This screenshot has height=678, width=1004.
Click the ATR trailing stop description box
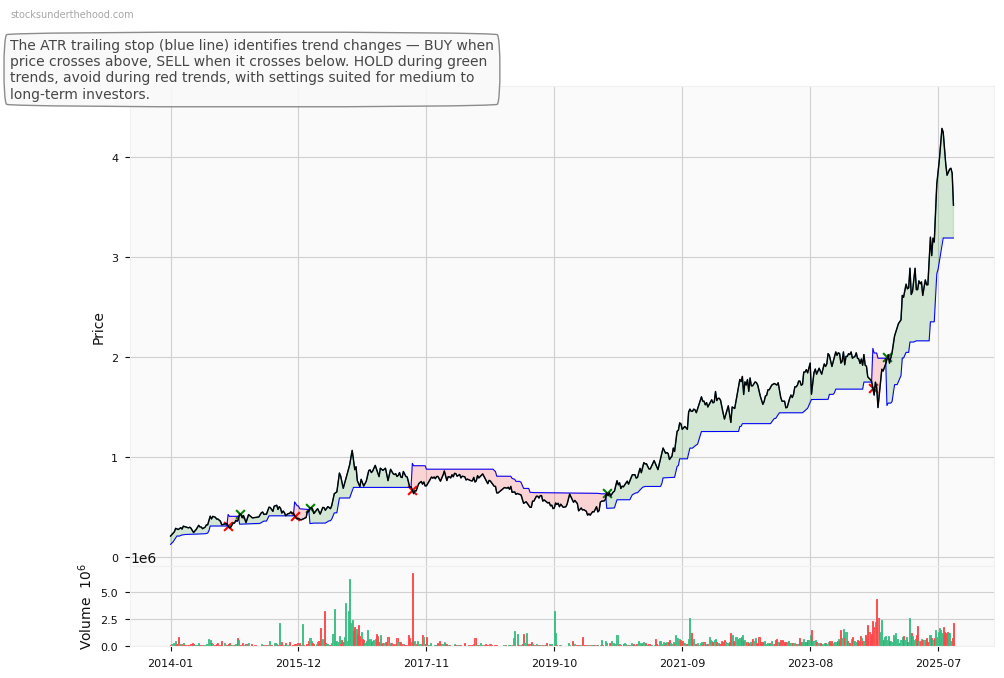click(x=252, y=70)
